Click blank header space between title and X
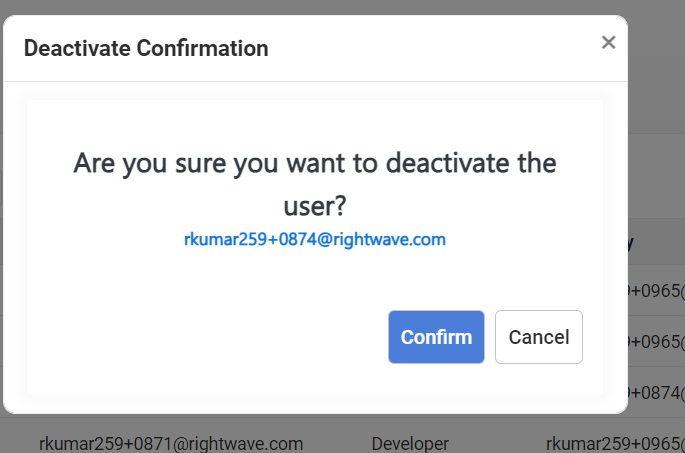The image size is (685, 453). [432, 48]
